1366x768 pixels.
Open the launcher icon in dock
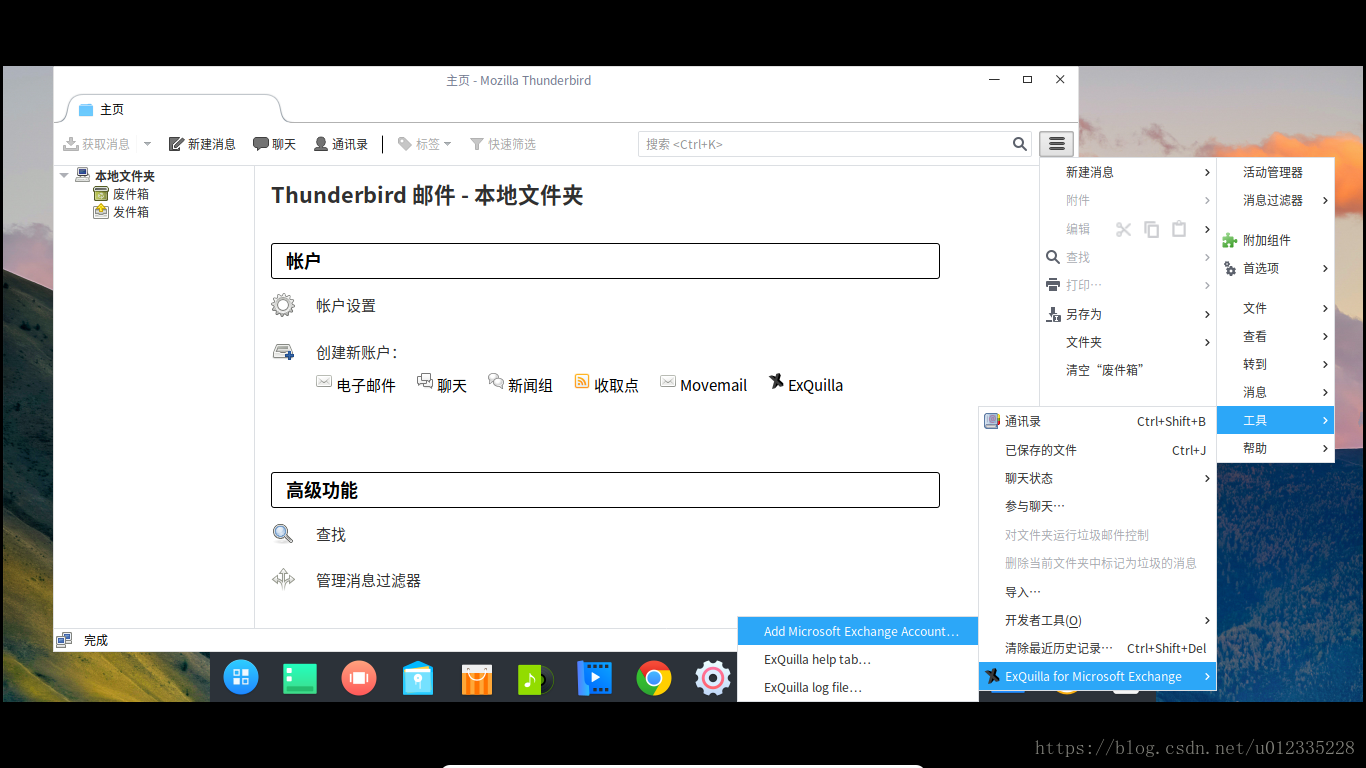click(x=241, y=678)
